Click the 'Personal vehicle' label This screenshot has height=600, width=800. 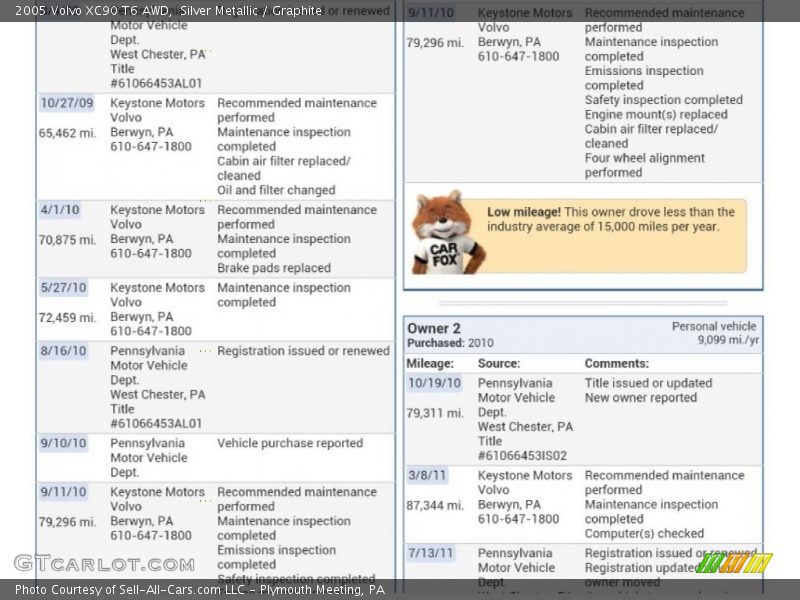[x=714, y=327]
